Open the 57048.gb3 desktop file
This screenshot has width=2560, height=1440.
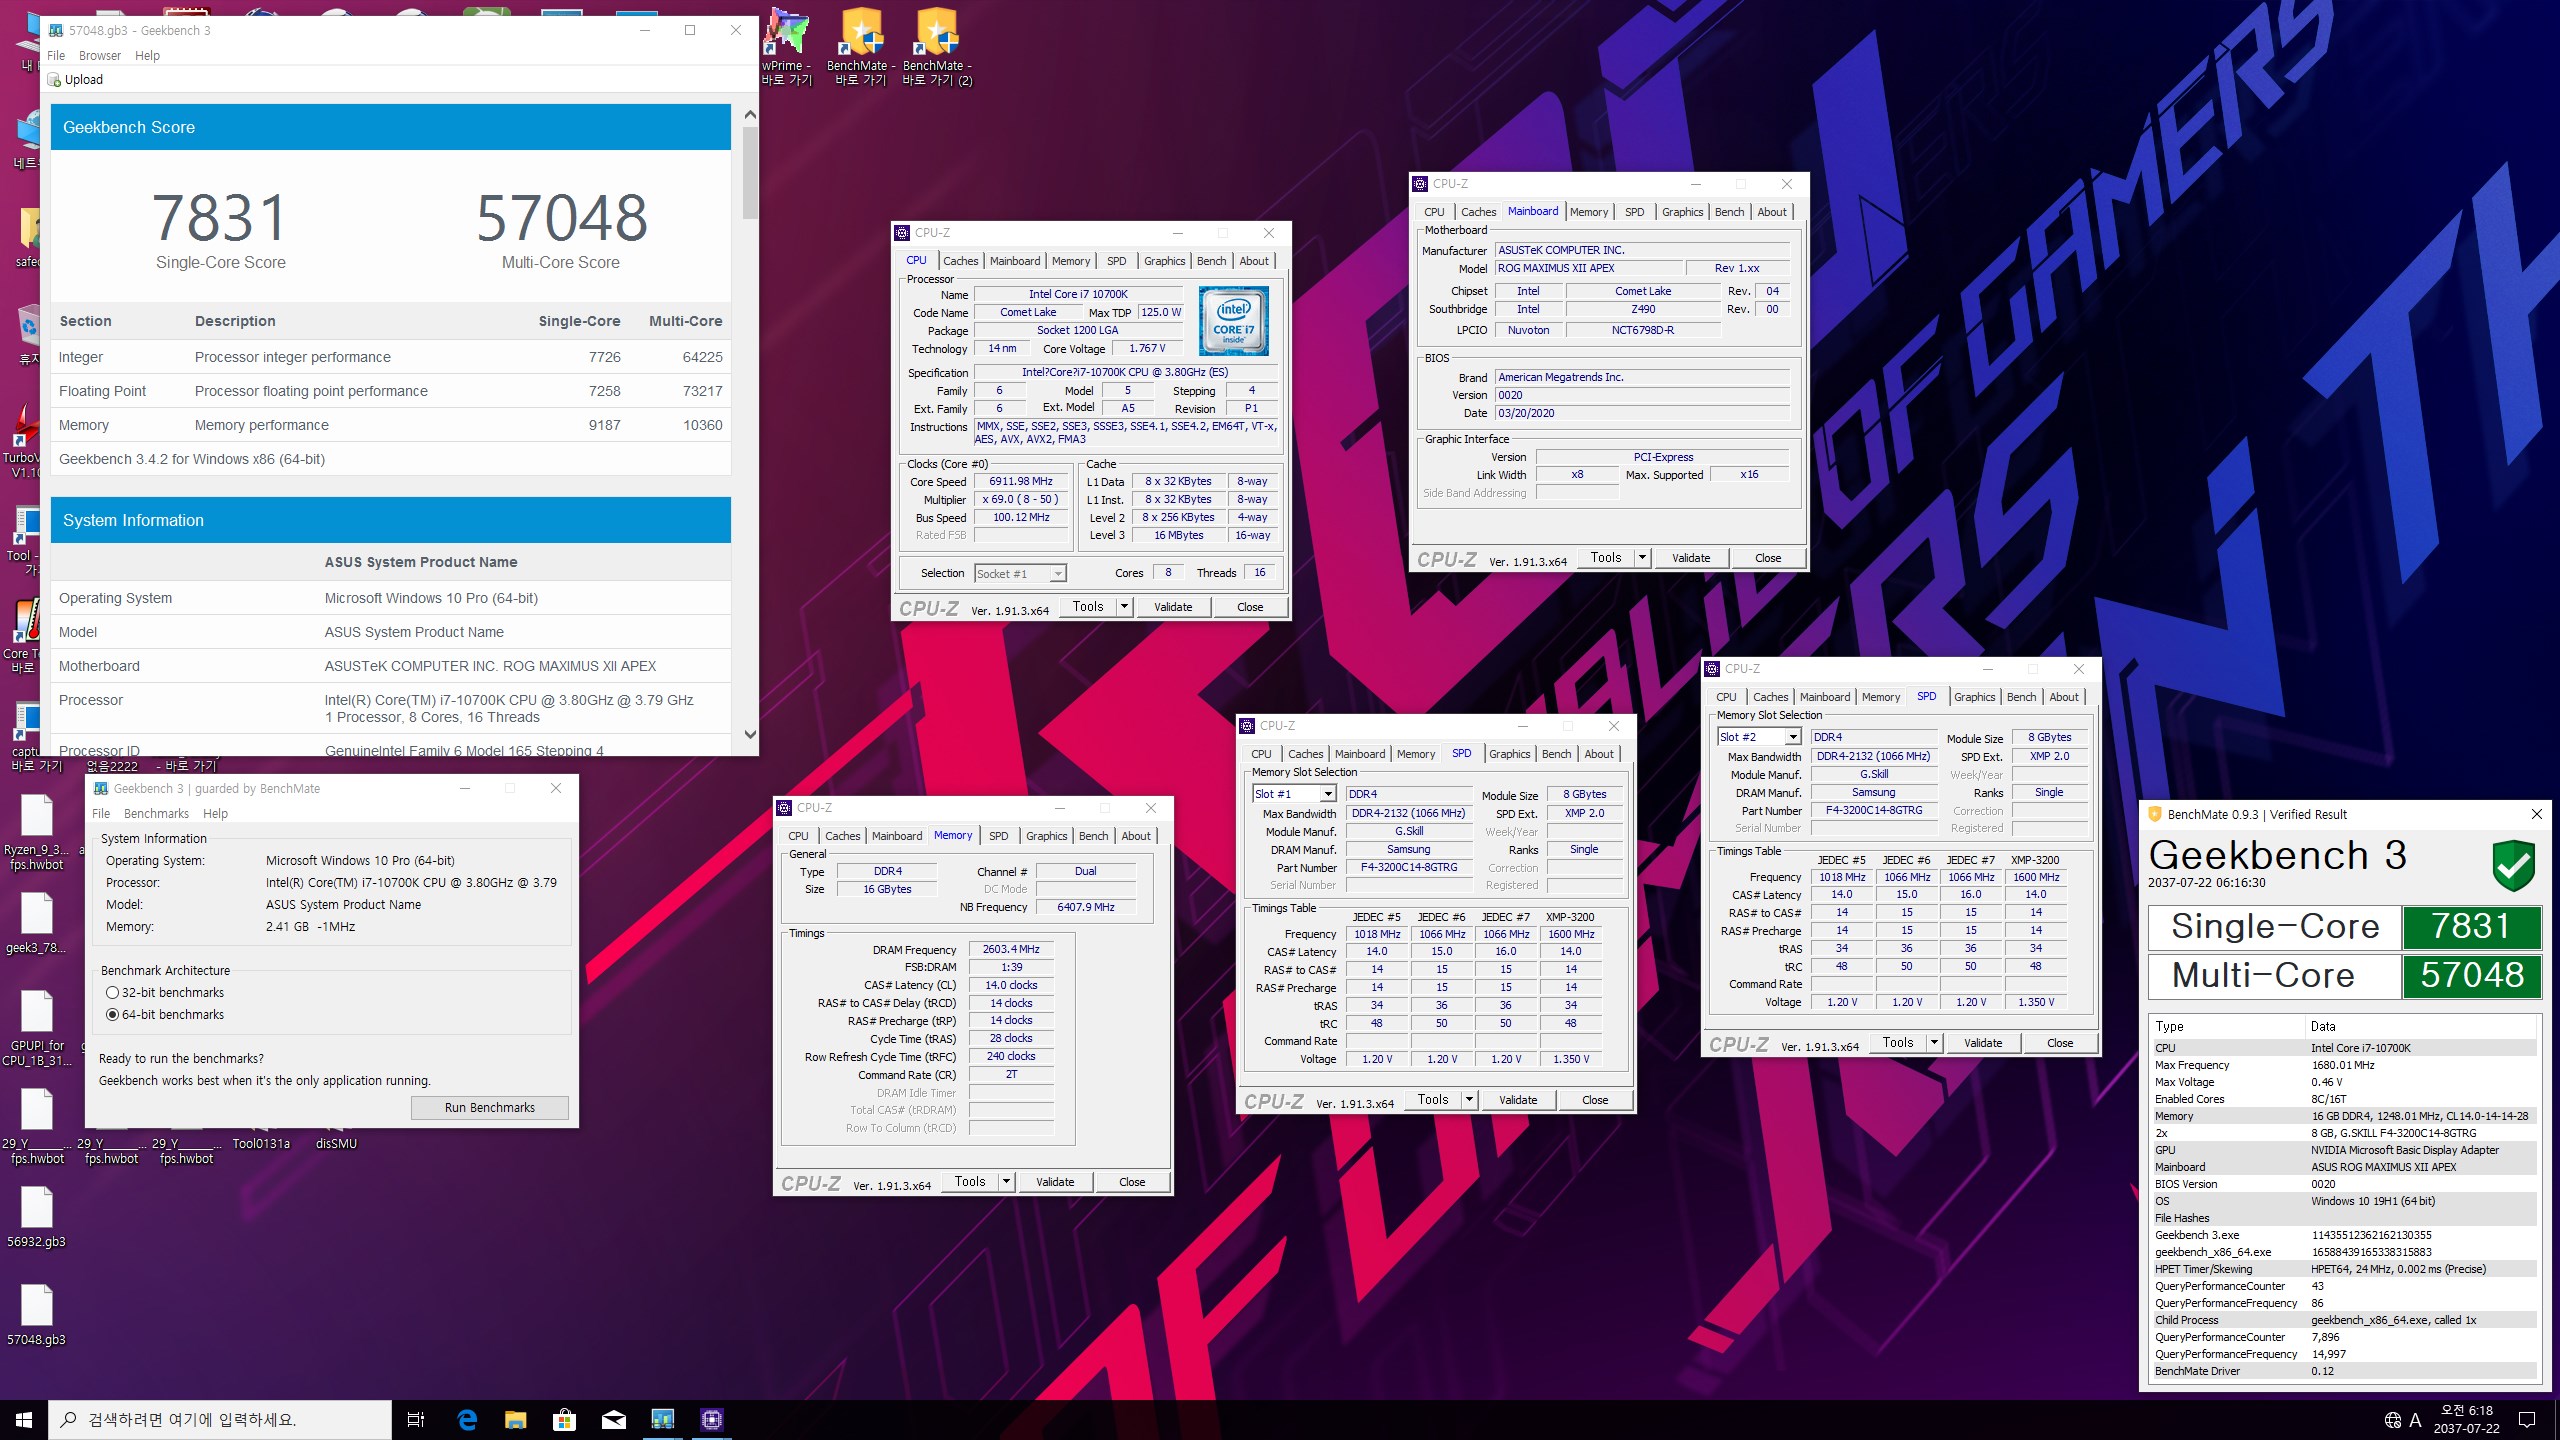tap(37, 1315)
